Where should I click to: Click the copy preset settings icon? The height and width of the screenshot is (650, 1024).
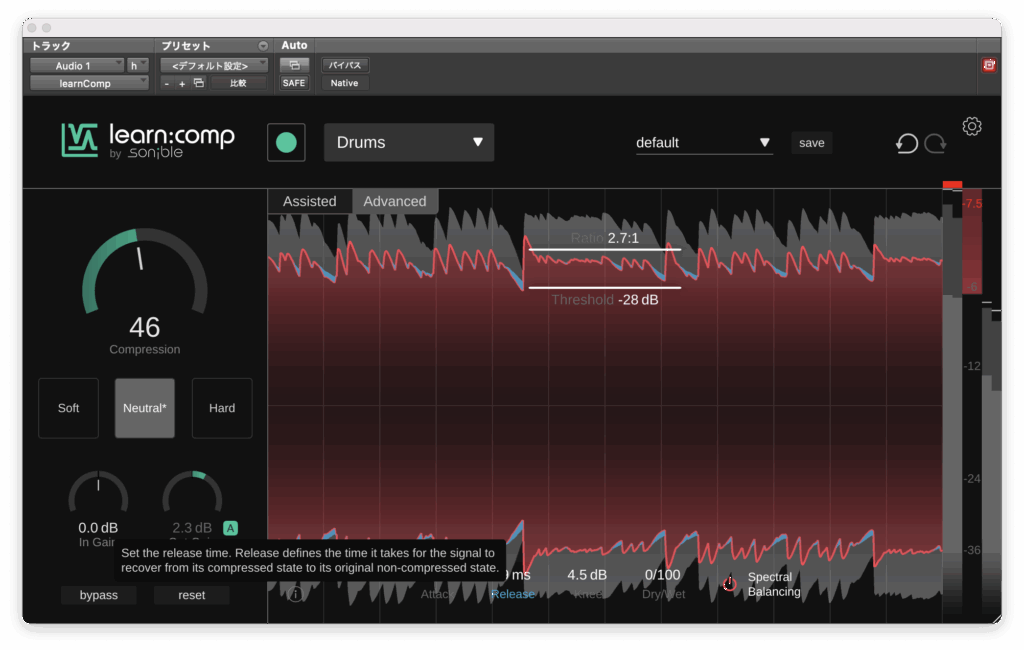pyautogui.click(x=199, y=83)
